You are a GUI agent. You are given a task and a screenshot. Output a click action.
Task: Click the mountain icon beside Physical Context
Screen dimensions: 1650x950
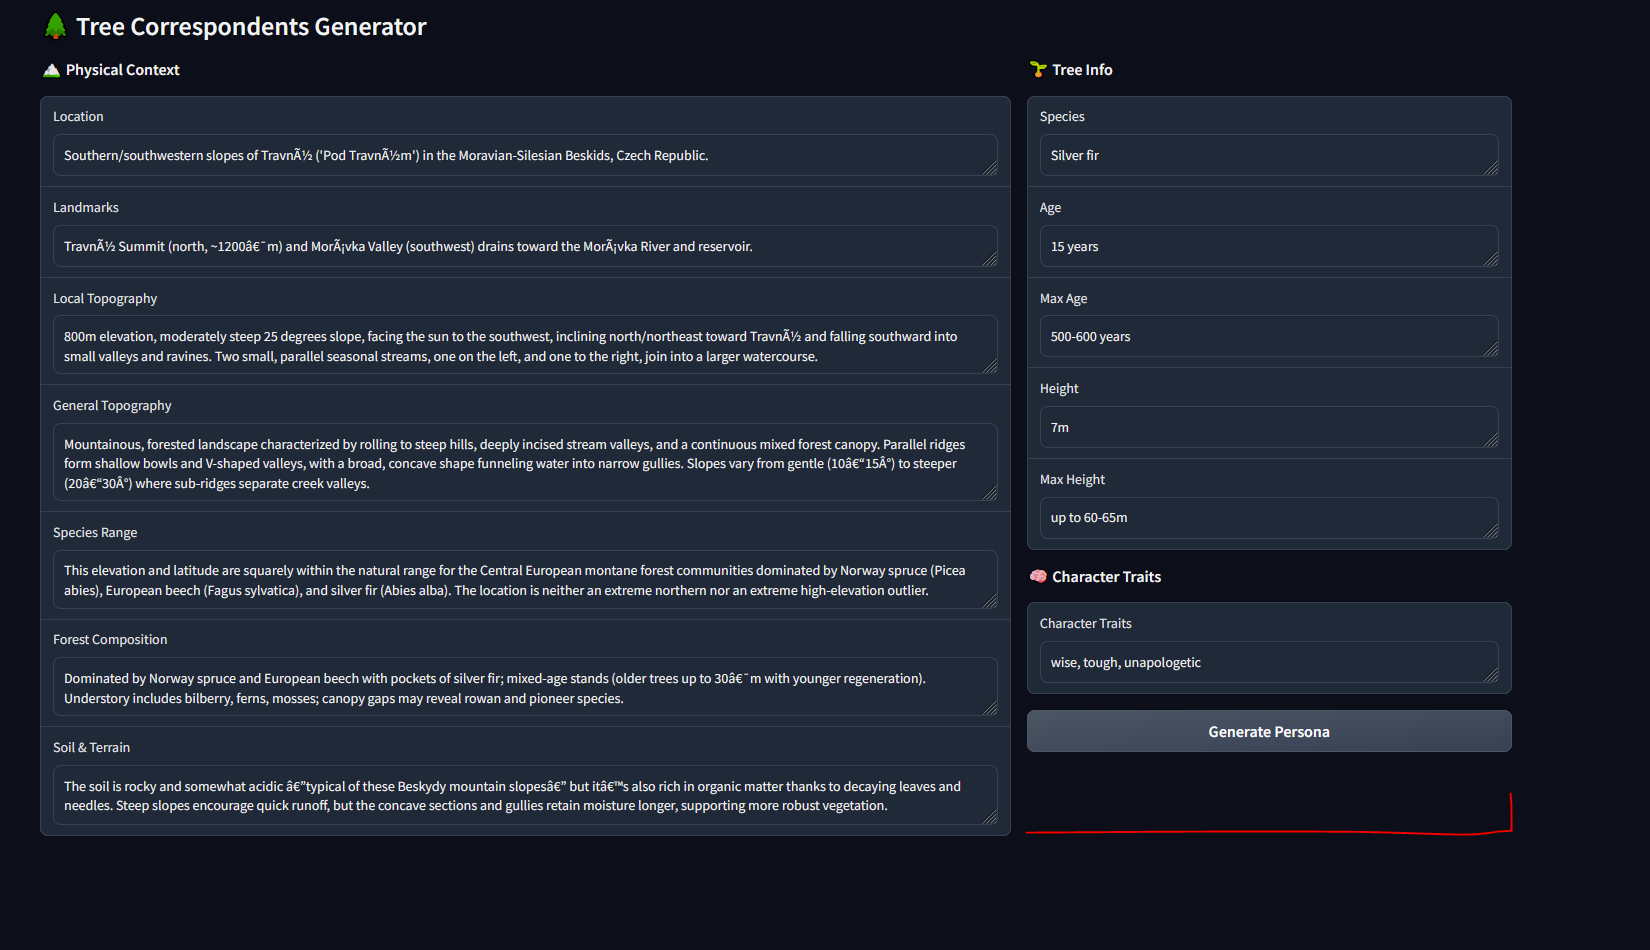[52, 70]
